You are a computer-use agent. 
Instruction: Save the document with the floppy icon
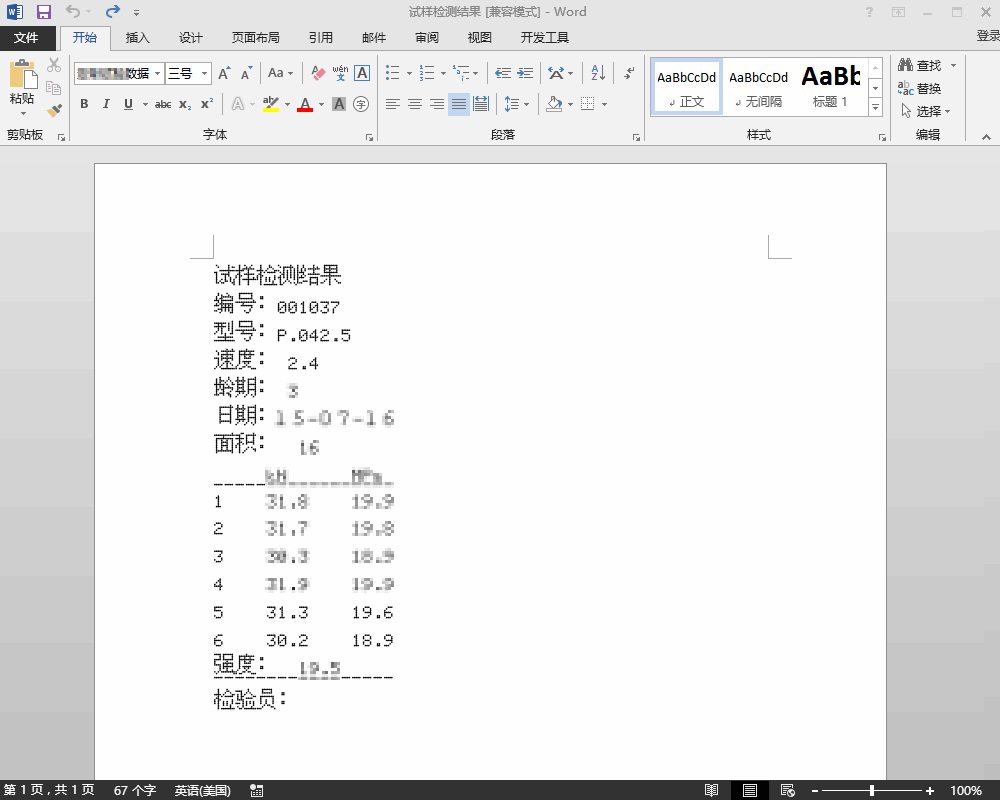click(x=43, y=11)
